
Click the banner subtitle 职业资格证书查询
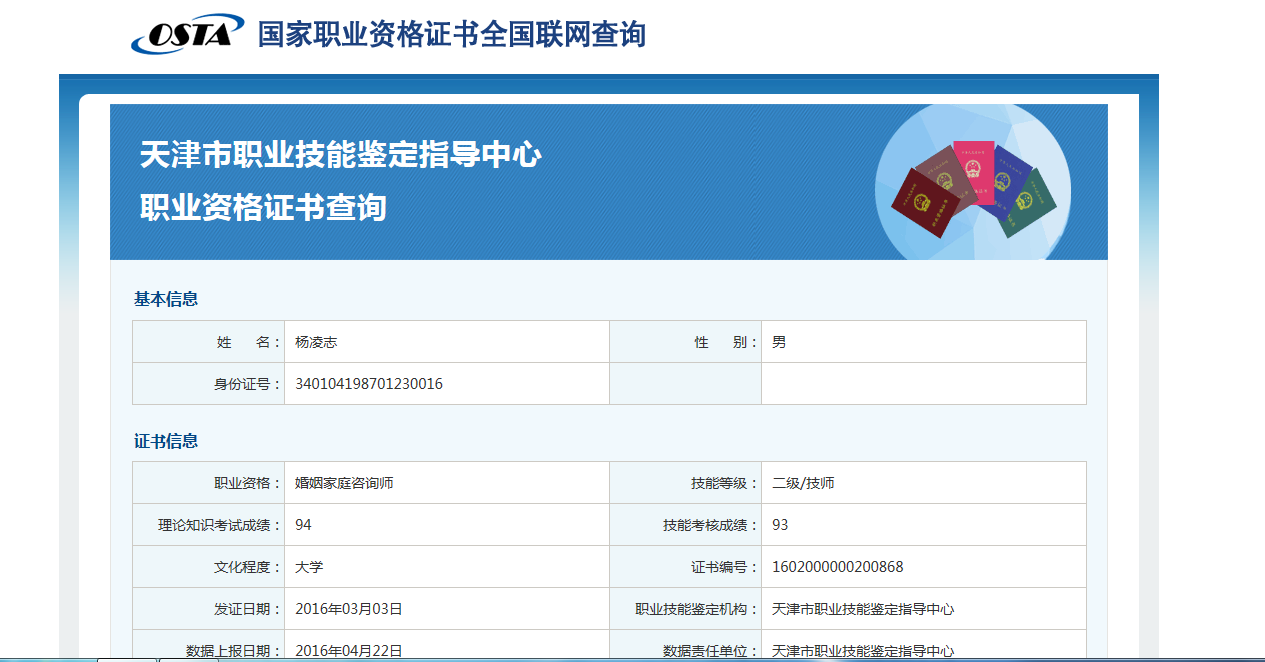click(263, 208)
